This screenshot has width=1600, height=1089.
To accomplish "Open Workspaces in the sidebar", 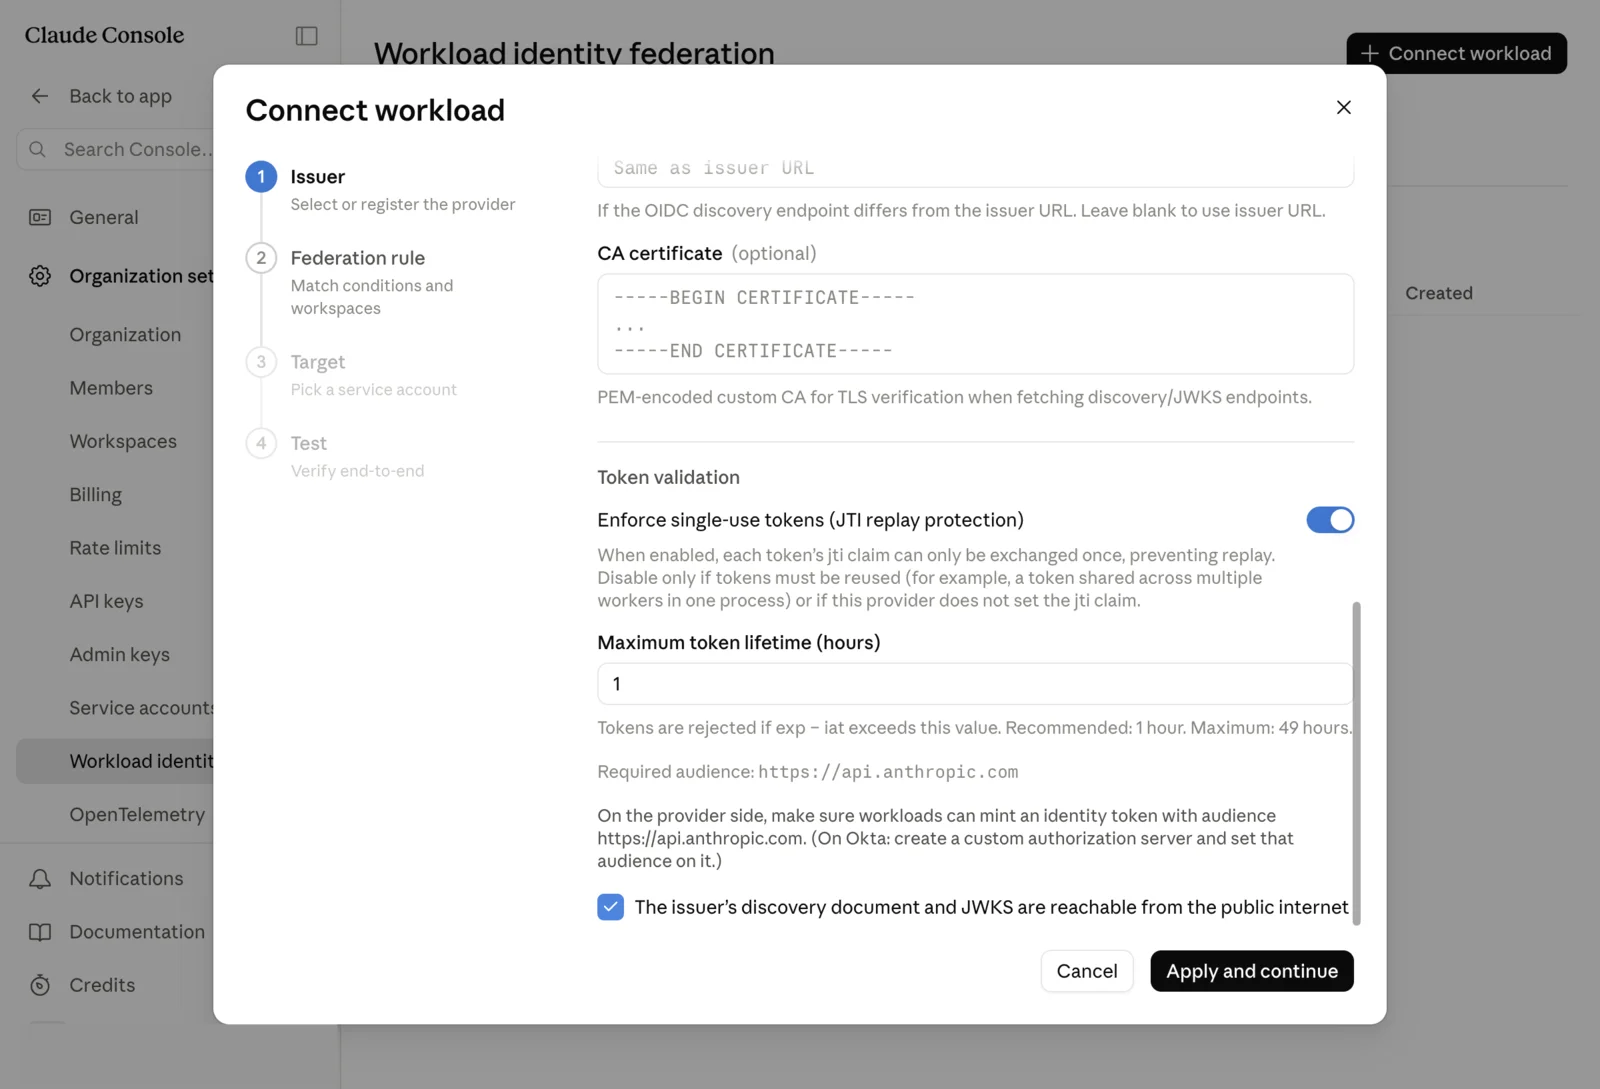I will [x=123, y=441].
